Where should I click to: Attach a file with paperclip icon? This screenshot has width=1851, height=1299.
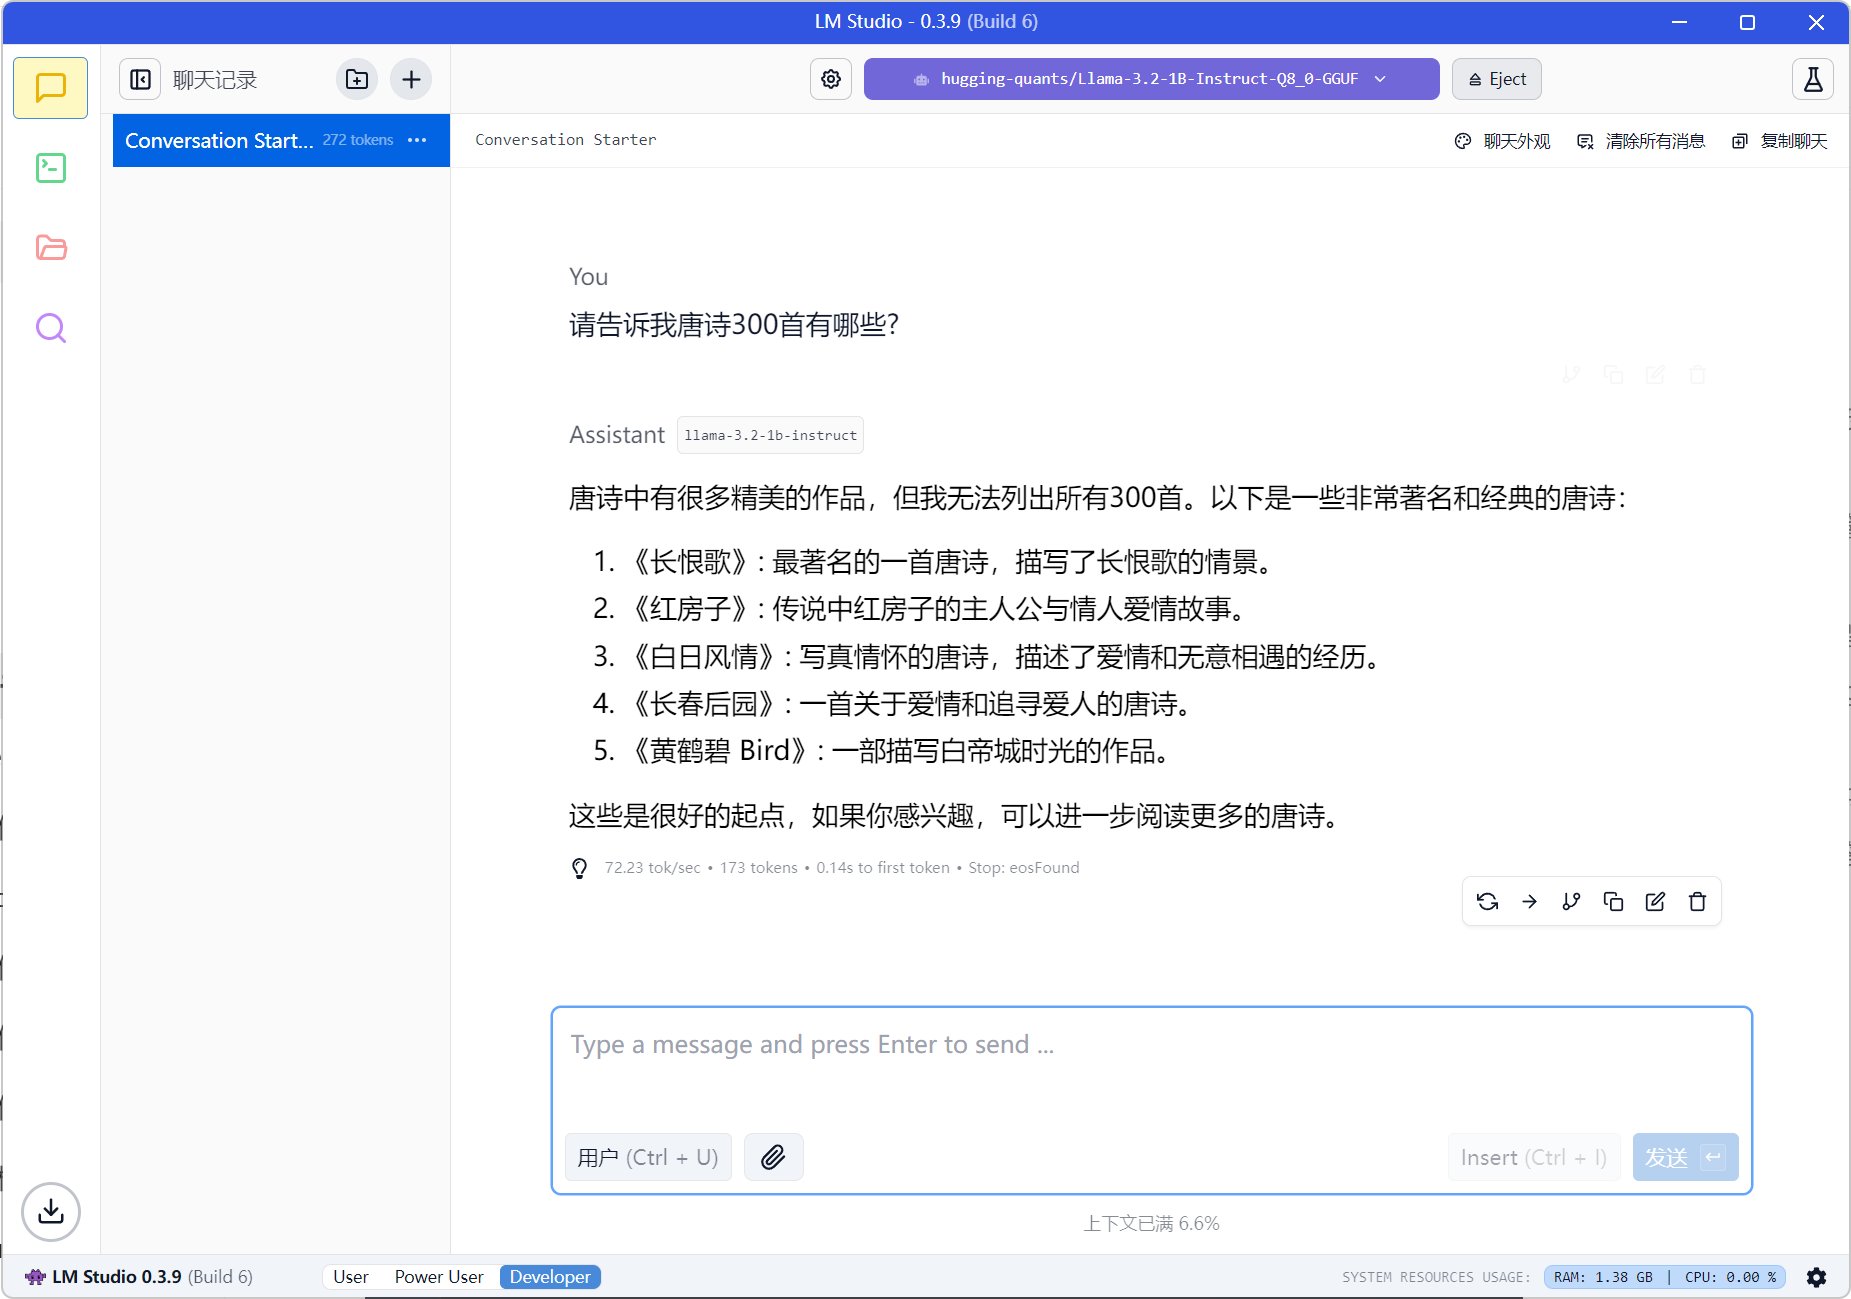(773, 1157)
